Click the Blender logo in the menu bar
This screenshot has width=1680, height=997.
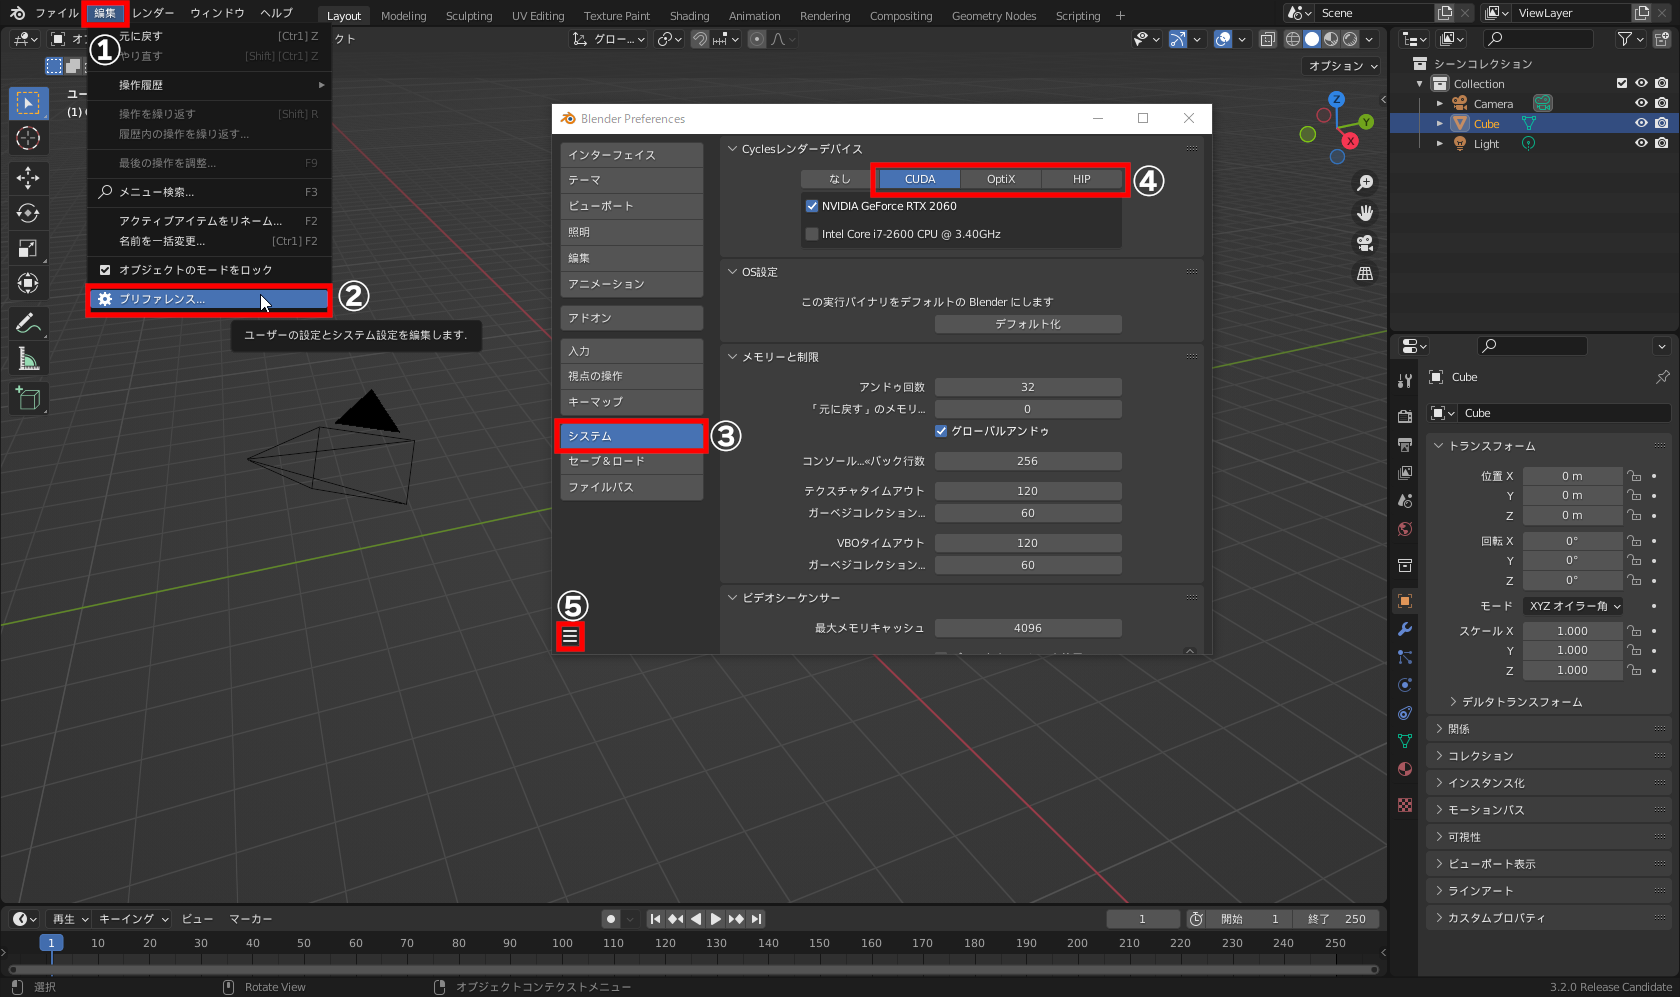(17, 13)
